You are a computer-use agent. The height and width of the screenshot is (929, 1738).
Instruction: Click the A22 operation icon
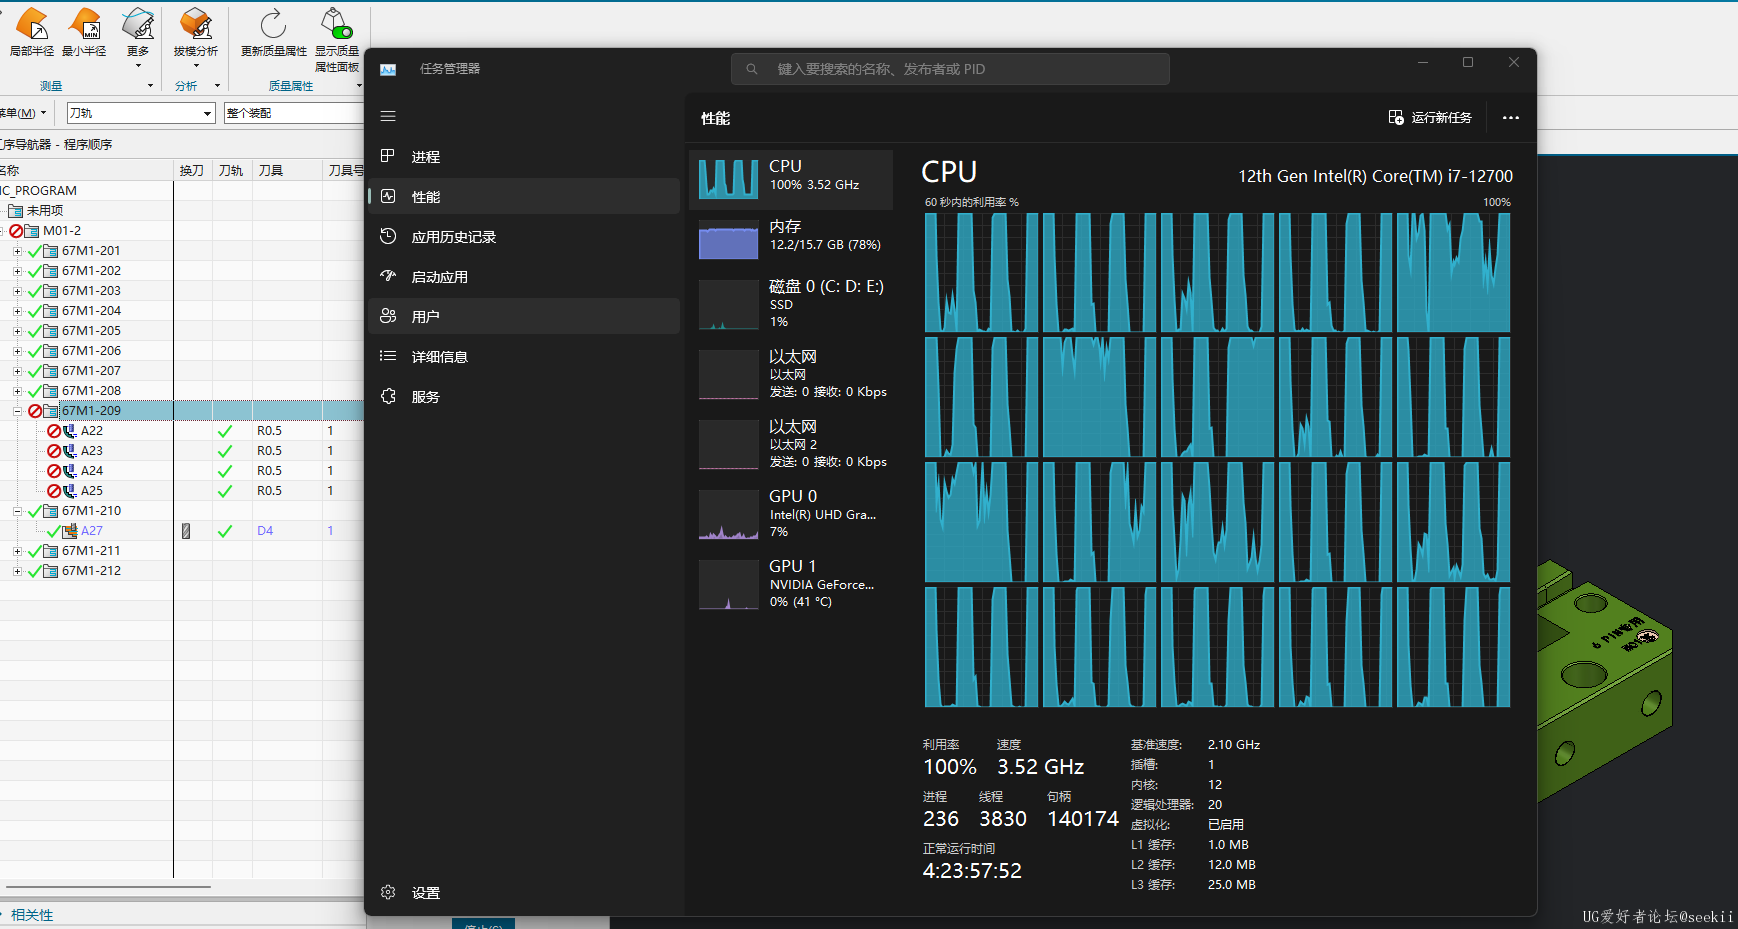70,431
